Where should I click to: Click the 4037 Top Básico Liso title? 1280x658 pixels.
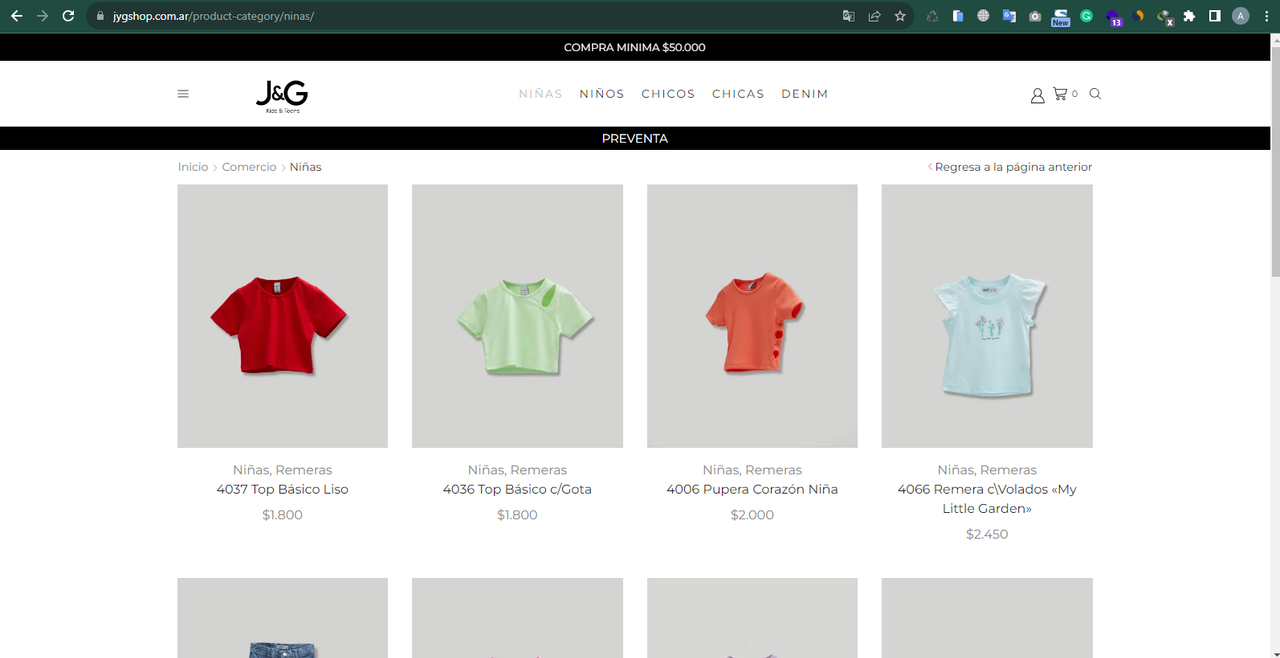pos(282,489)
